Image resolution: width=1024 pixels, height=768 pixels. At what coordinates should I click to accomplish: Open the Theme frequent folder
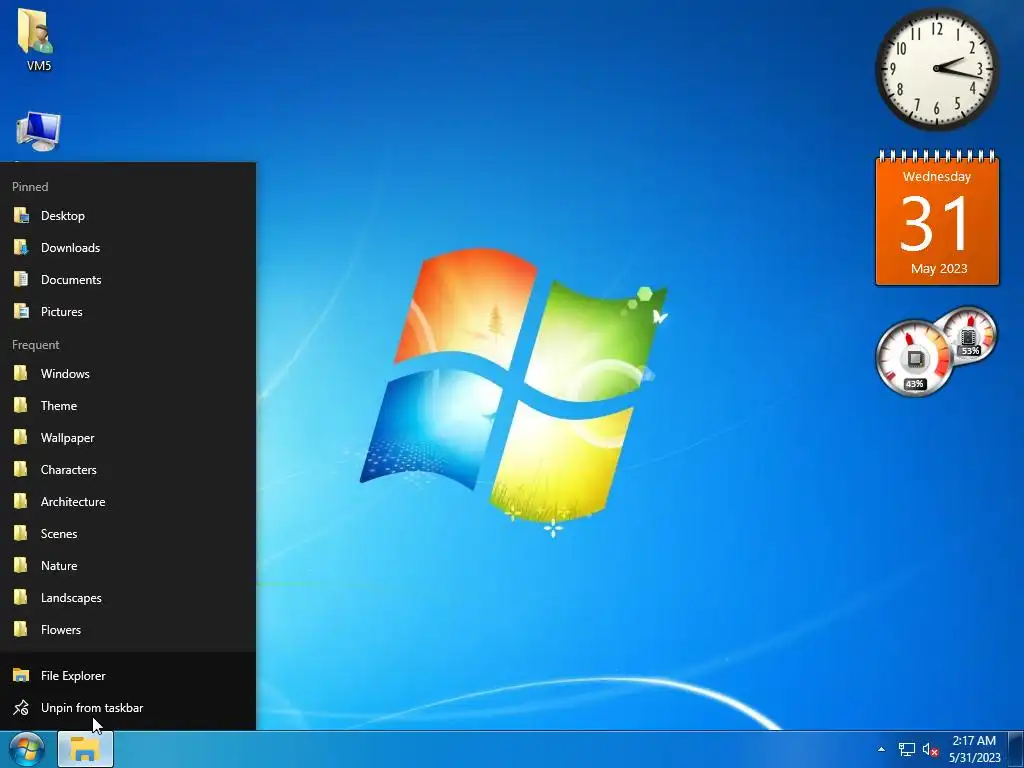[x=128, y=406]
